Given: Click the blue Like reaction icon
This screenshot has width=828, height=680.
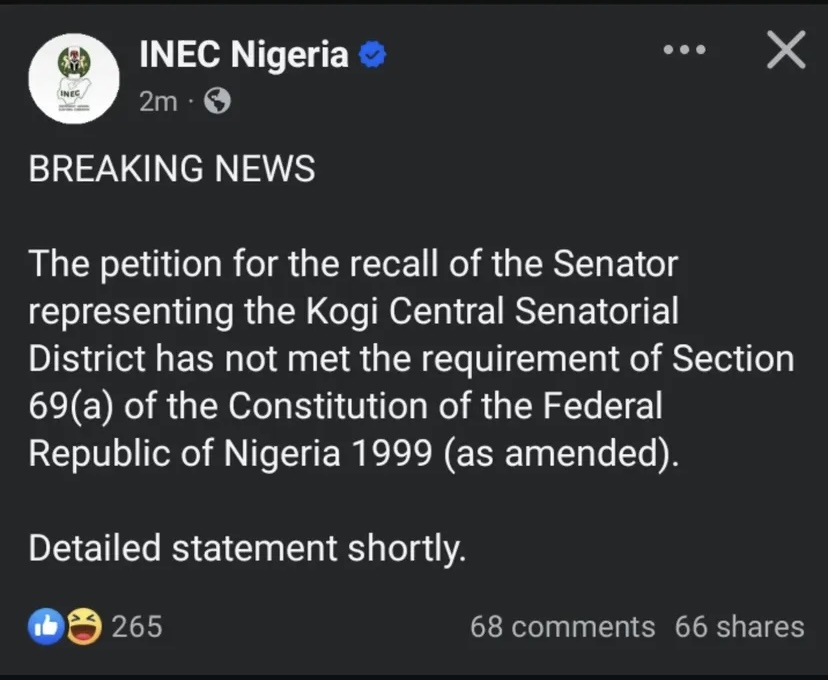Looking at the screenshot, I should point(47,627).
